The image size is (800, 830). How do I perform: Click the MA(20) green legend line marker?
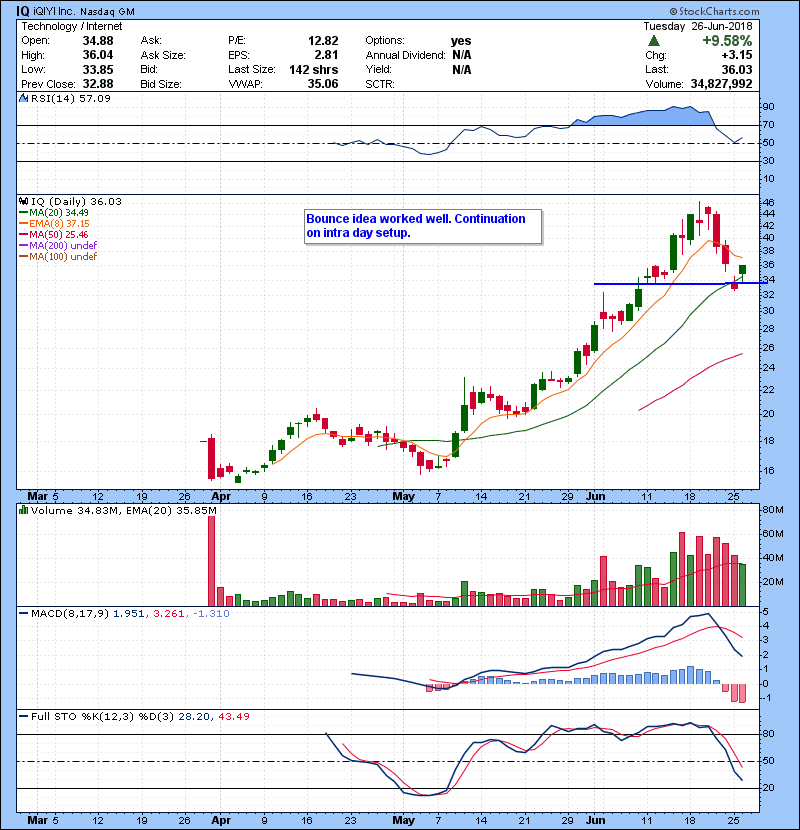pos(24,212)
